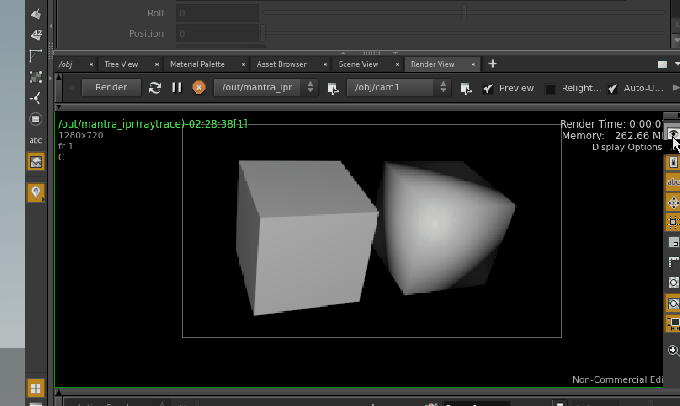Click the magnifier zoom icon on right toolbar

(673, 349)
